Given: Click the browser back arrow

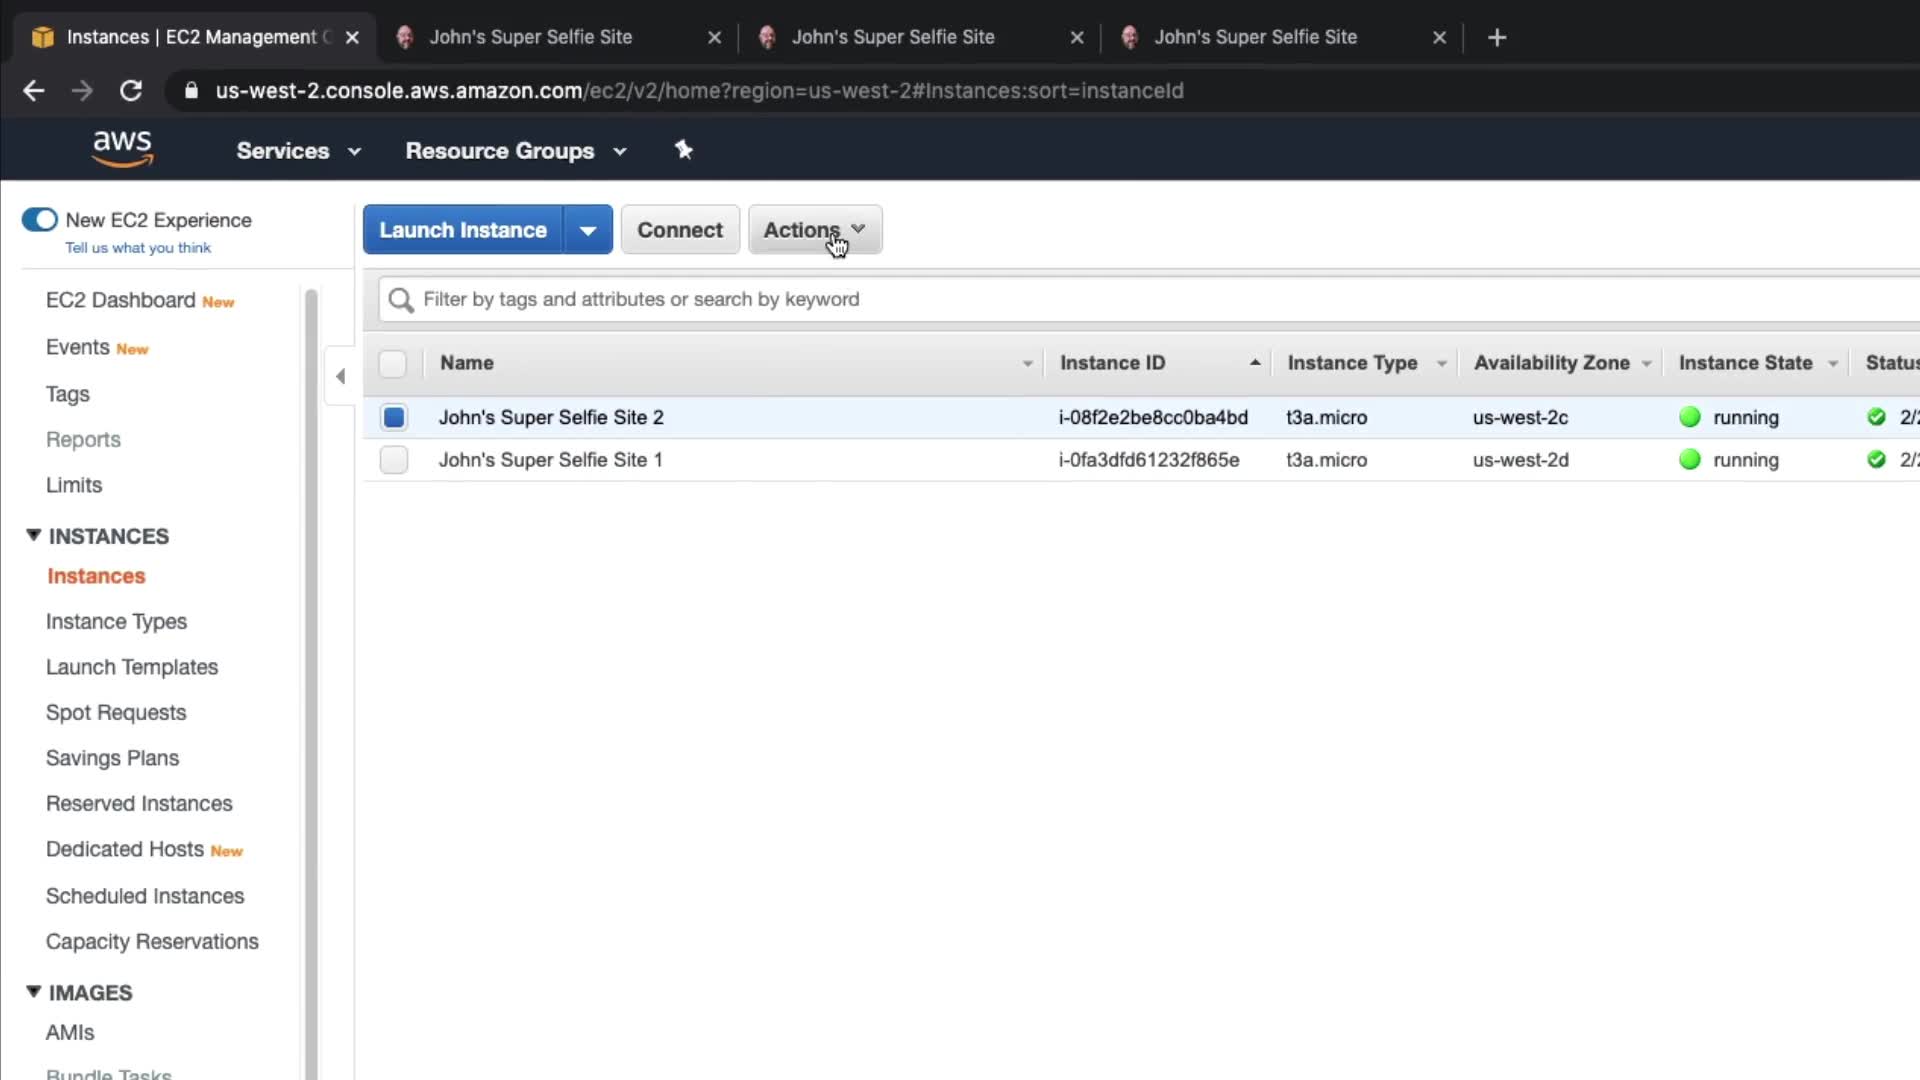Looking at the screenshot, I should [33, 91].
